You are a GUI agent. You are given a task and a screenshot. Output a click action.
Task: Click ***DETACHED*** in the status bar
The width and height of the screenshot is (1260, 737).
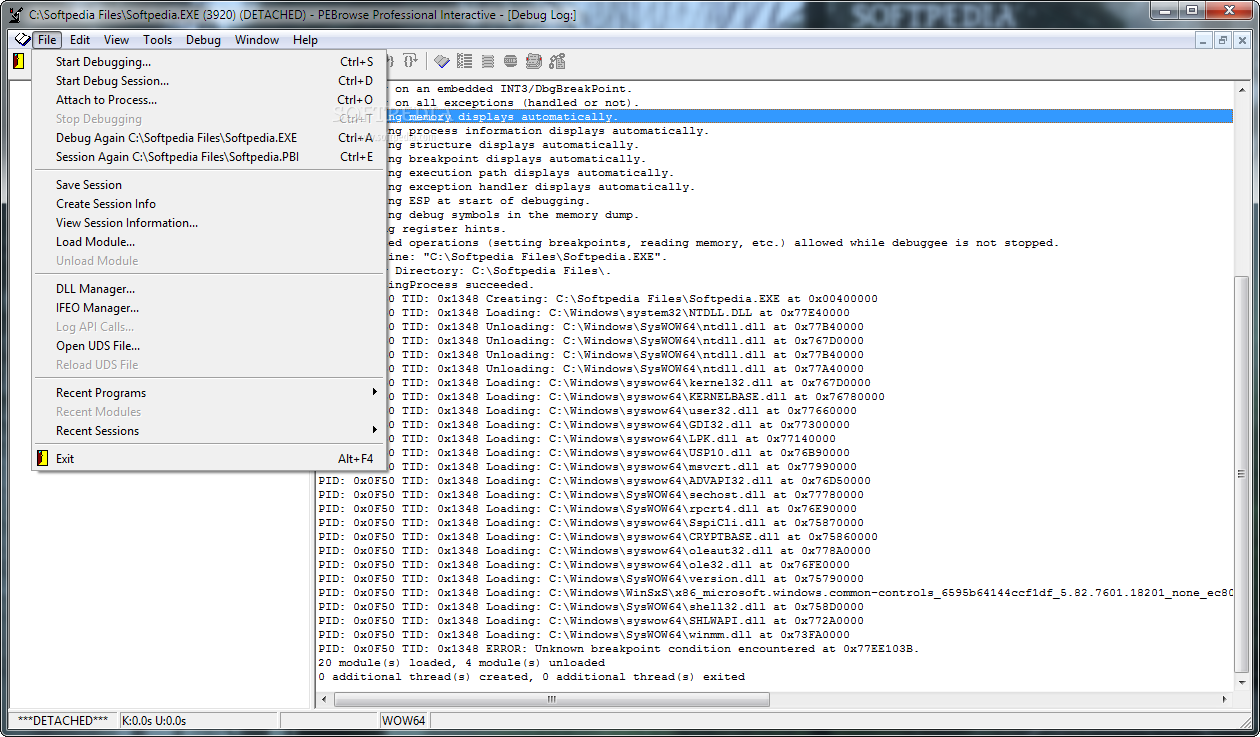pos(63,720)
